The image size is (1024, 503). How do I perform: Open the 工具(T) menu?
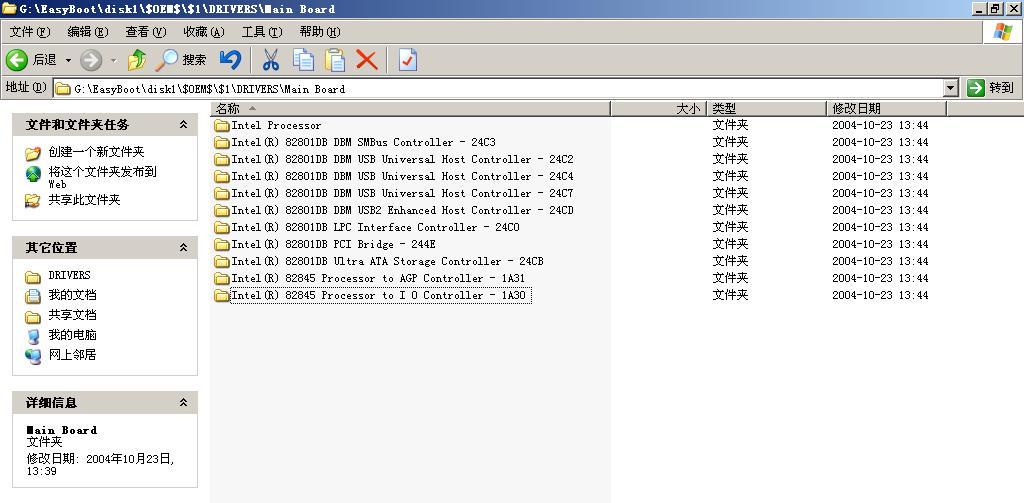[x=262, y=31]
